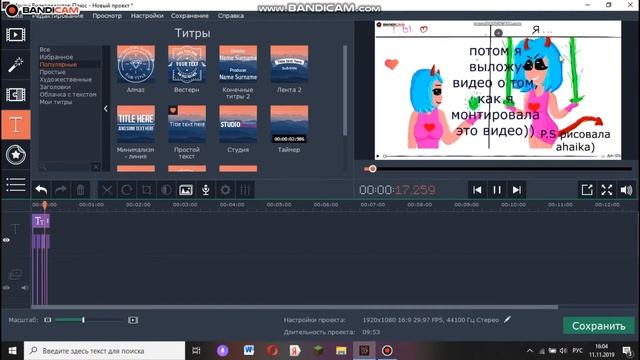Image resolution: width=640 pixels, height=360 pixels.
Task: Select the Заголовки titles category
Action: 55,87
